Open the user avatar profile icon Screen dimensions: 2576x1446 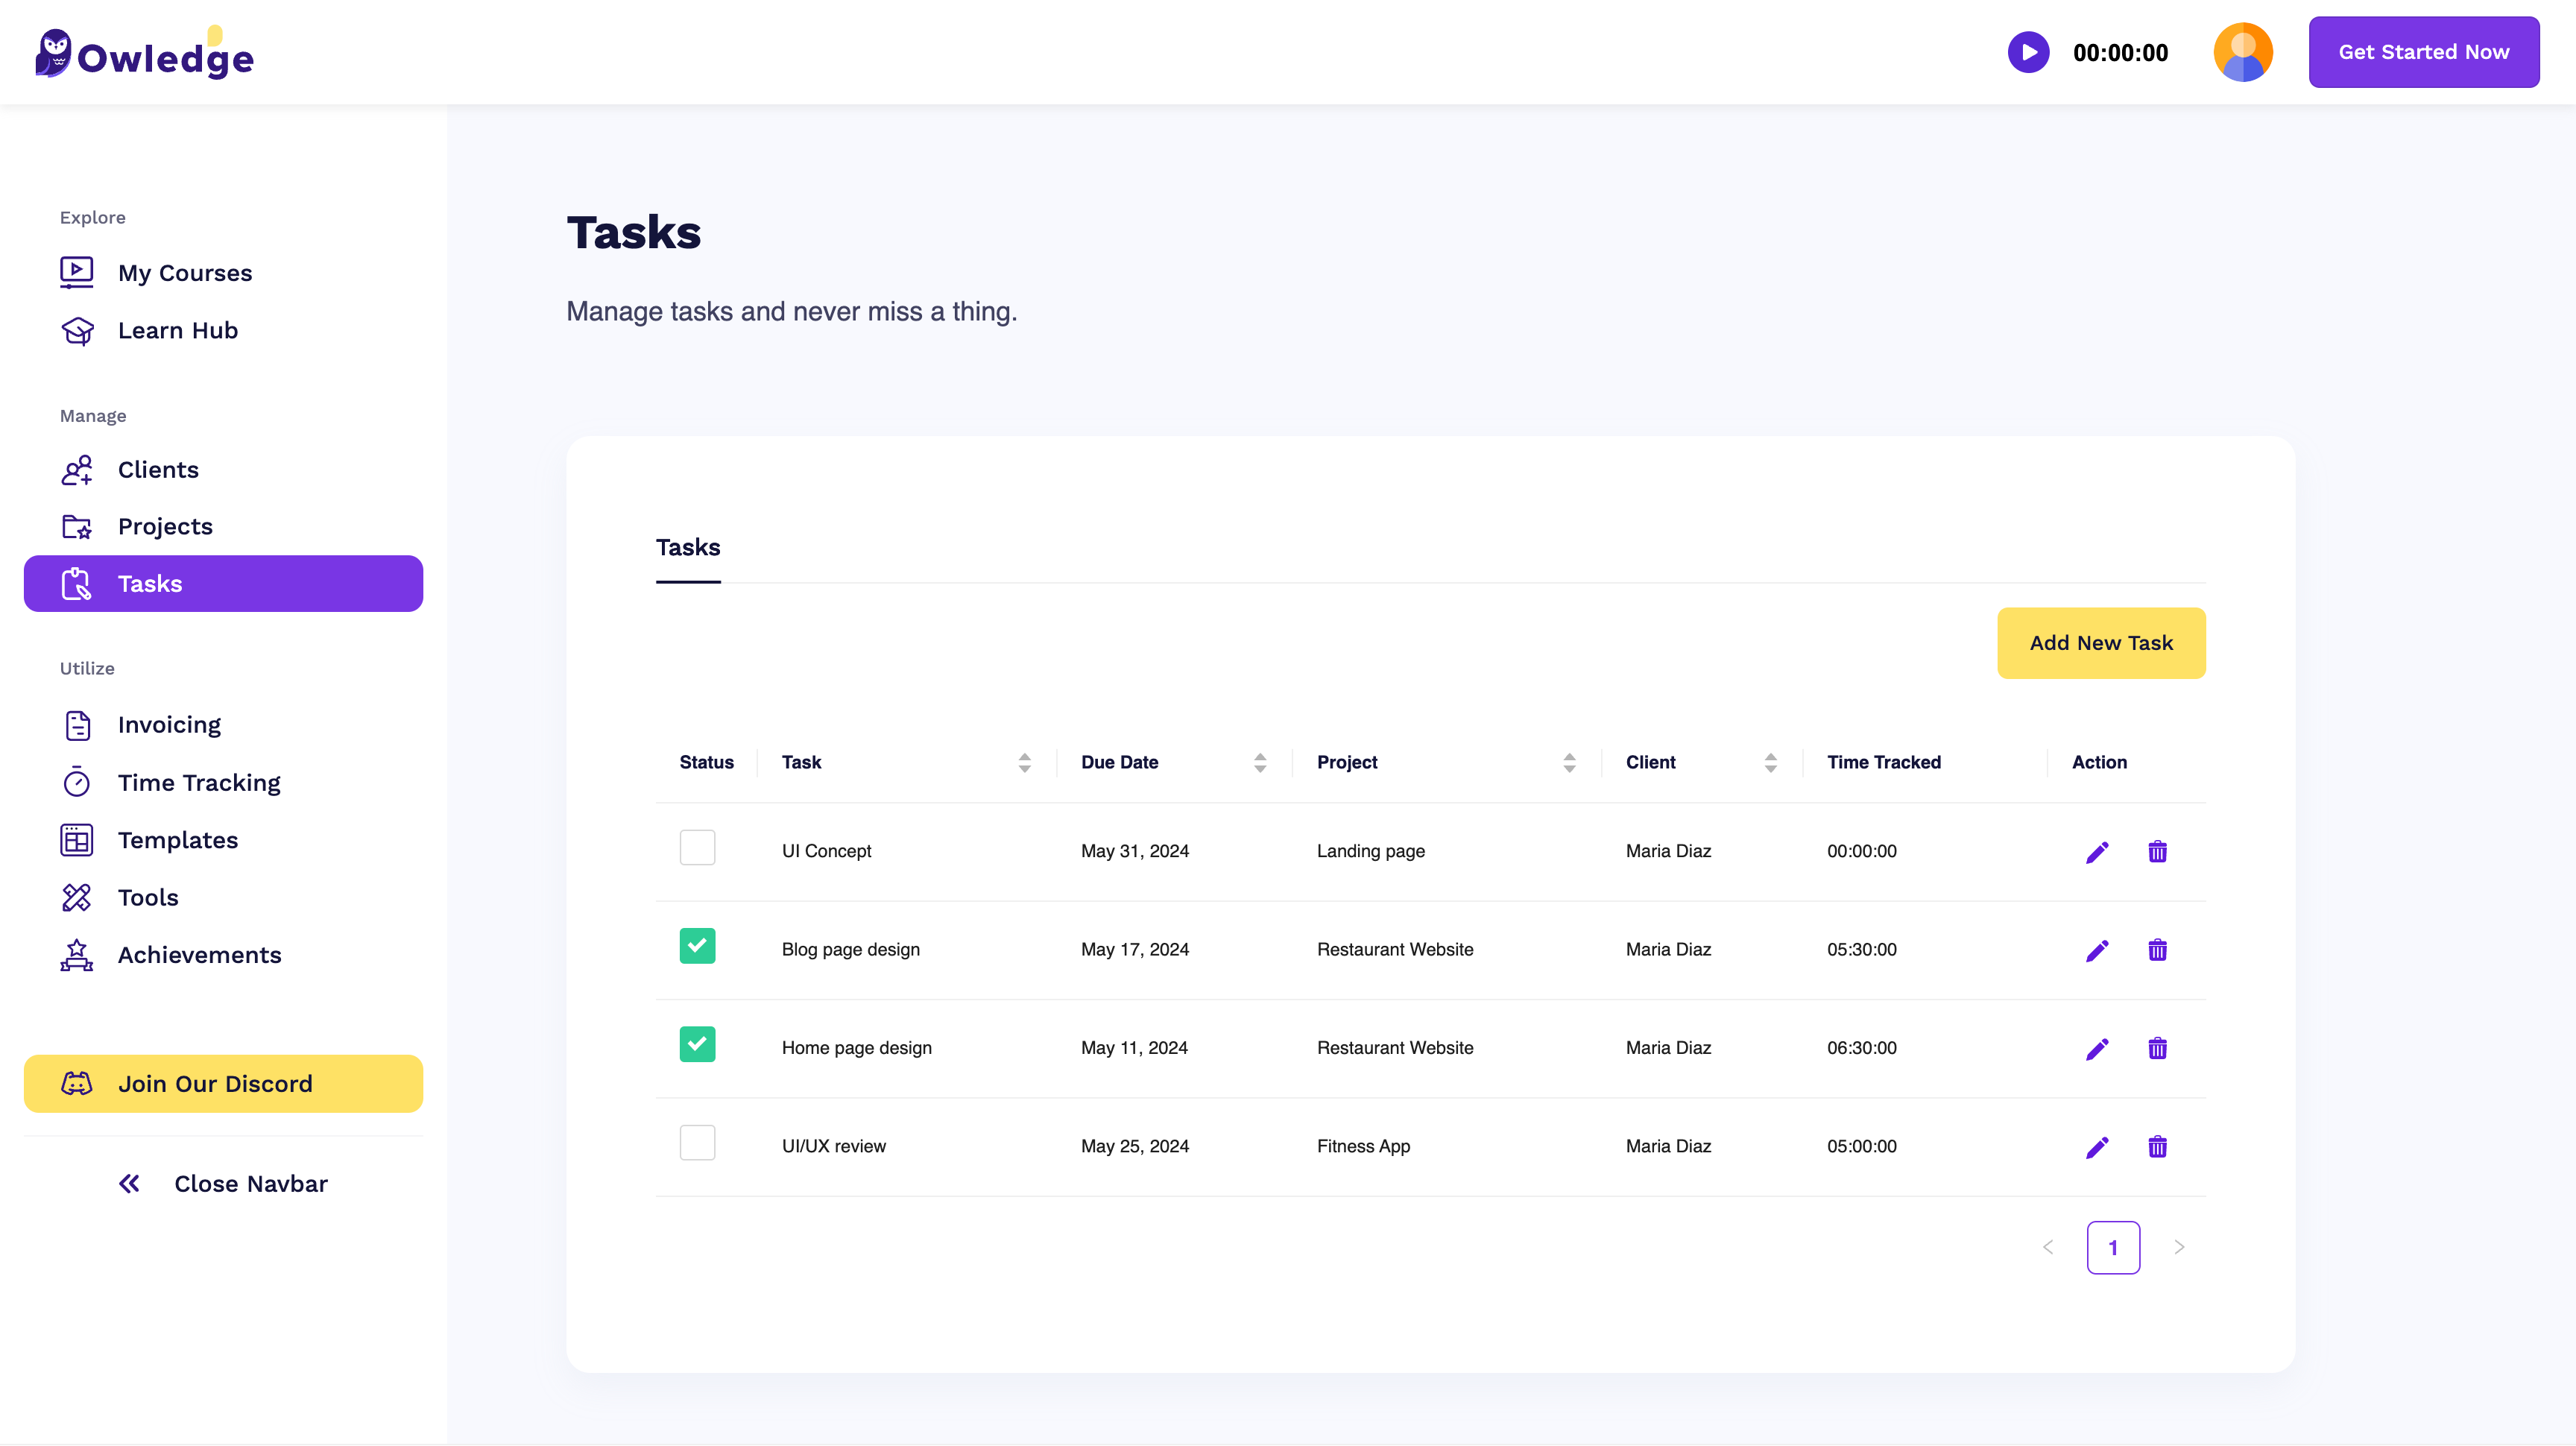click(2242, 52)
